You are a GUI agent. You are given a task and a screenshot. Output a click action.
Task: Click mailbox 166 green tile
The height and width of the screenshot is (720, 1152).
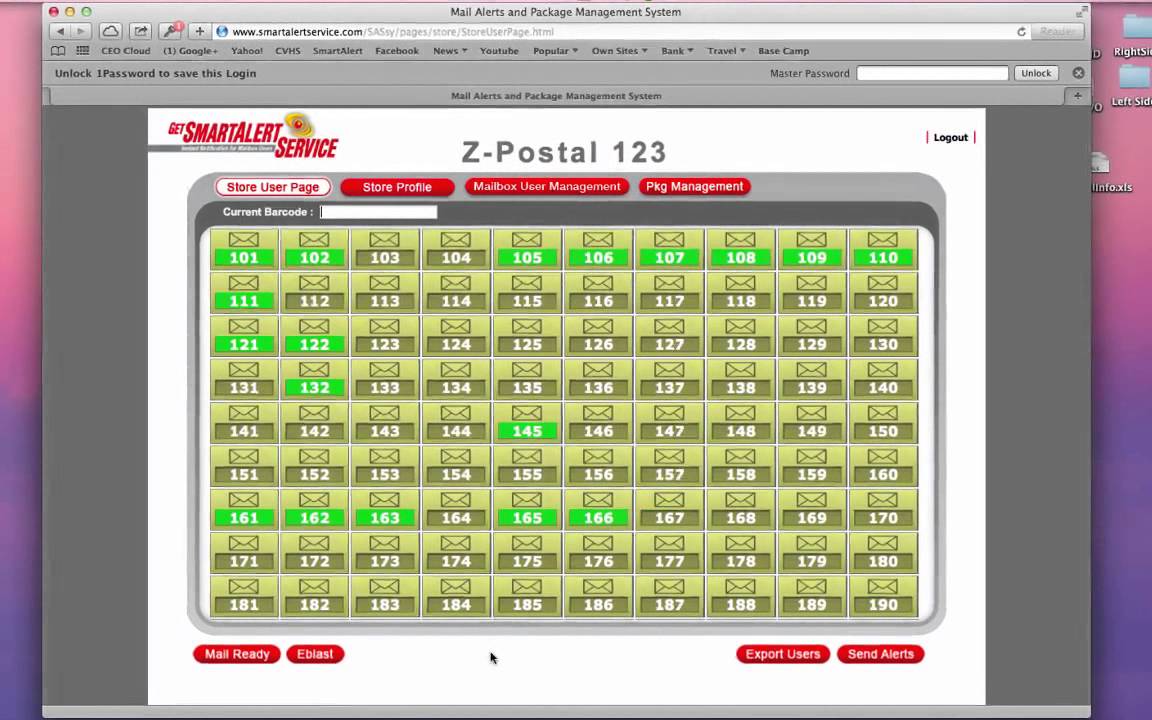598,509
